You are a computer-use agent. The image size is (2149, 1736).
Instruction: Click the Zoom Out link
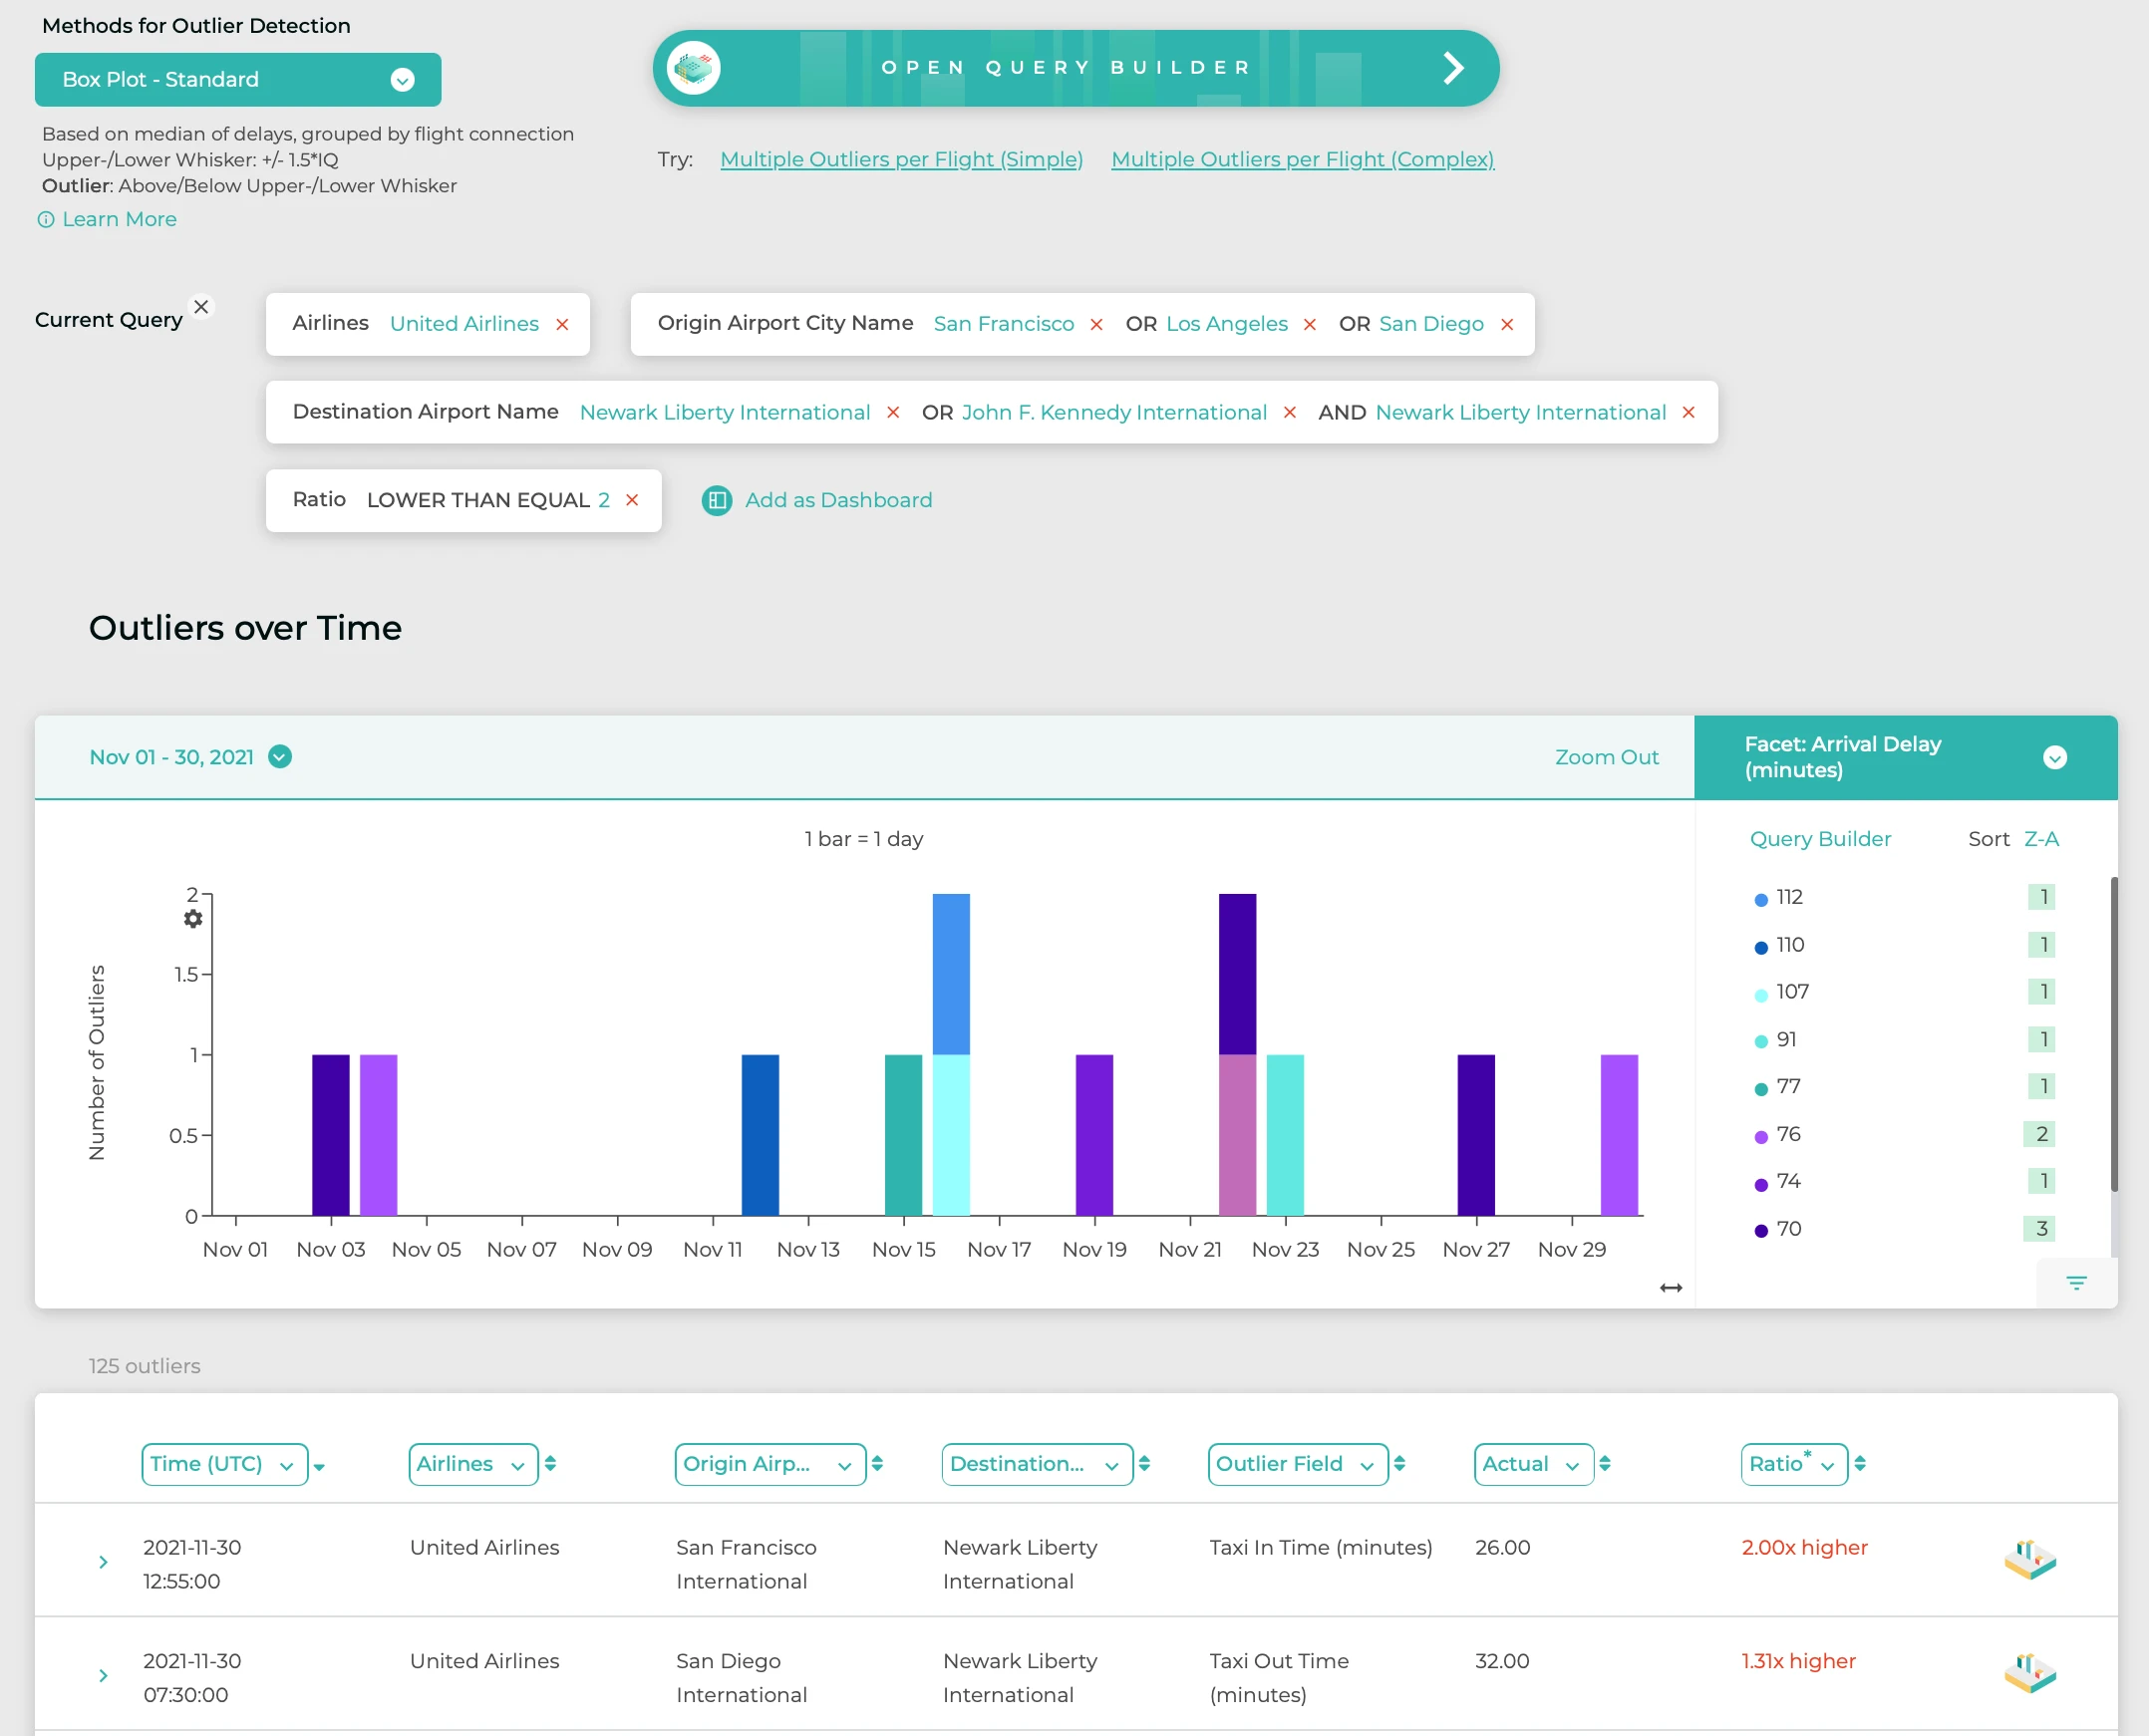pyautogui.click(x=1606, y=758)
